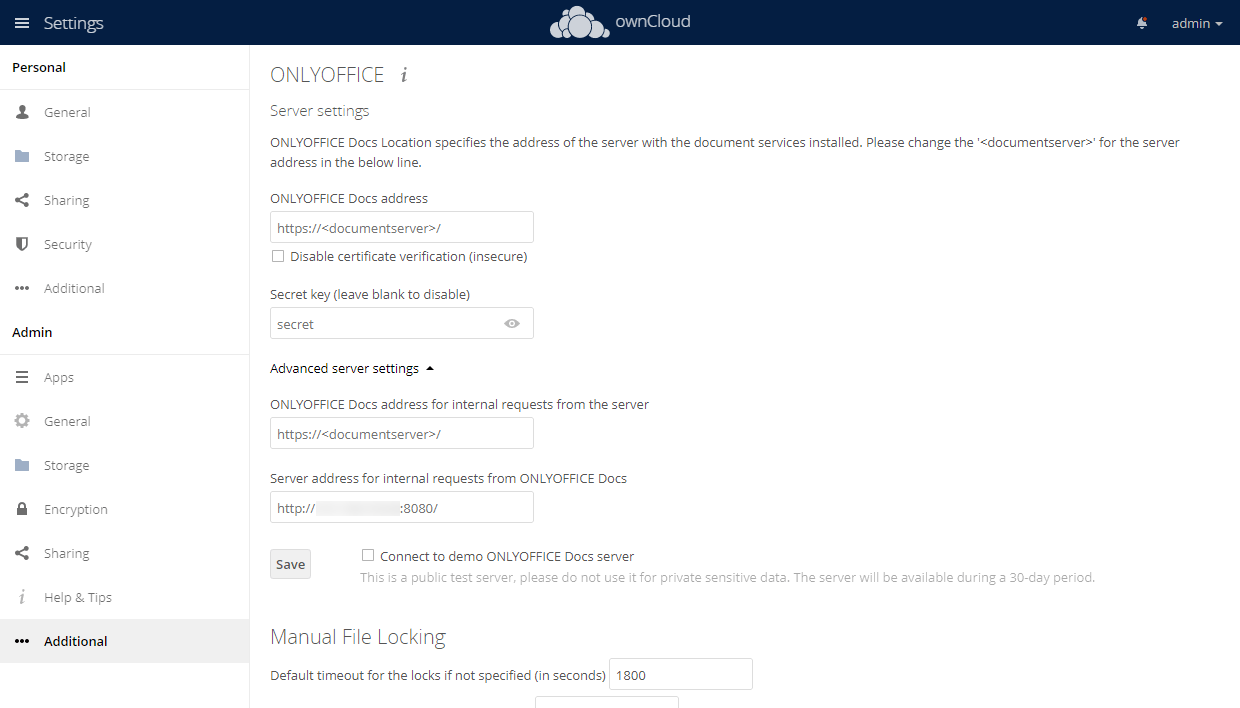Open Apps in the Admin sidebar
The height and width of the screenshot is (708, 1240).
click(x=59, y=377)
